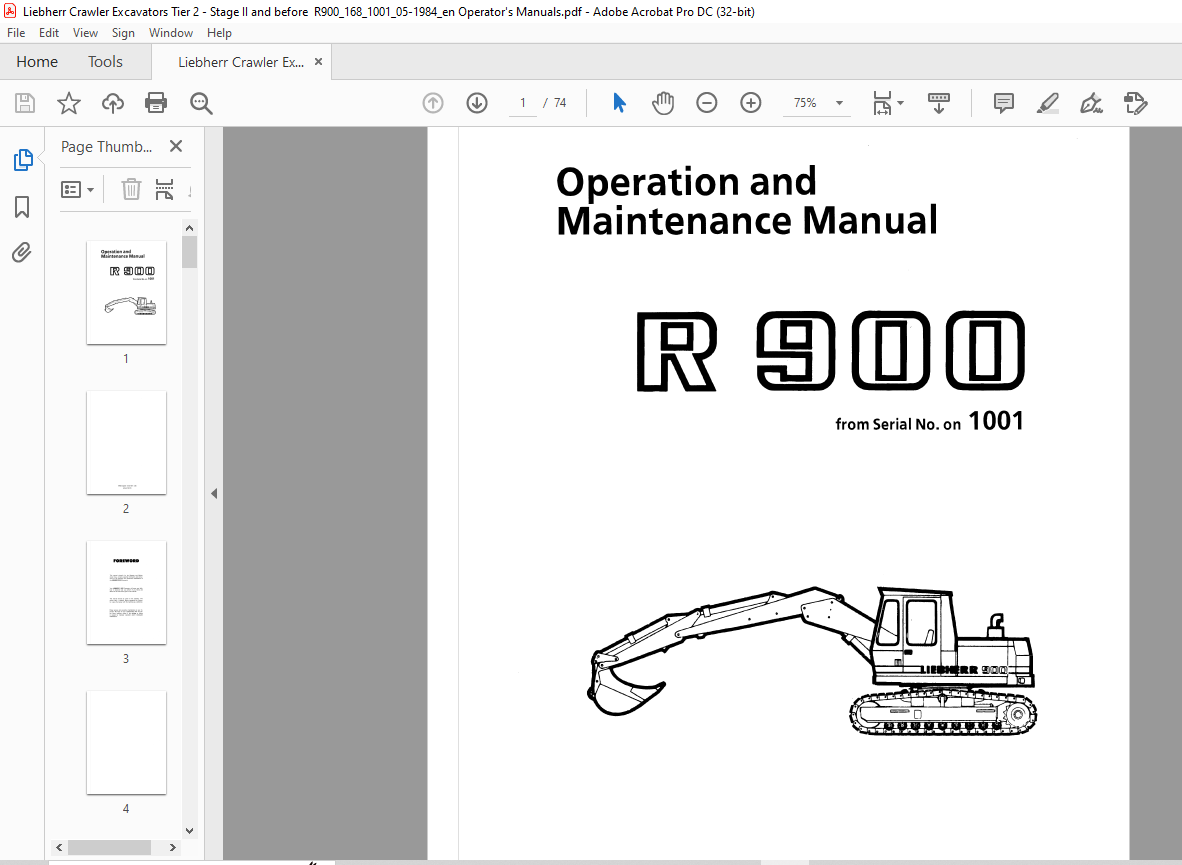Click thumbnails horizontal scrollbar right arrow

point(173,848)
